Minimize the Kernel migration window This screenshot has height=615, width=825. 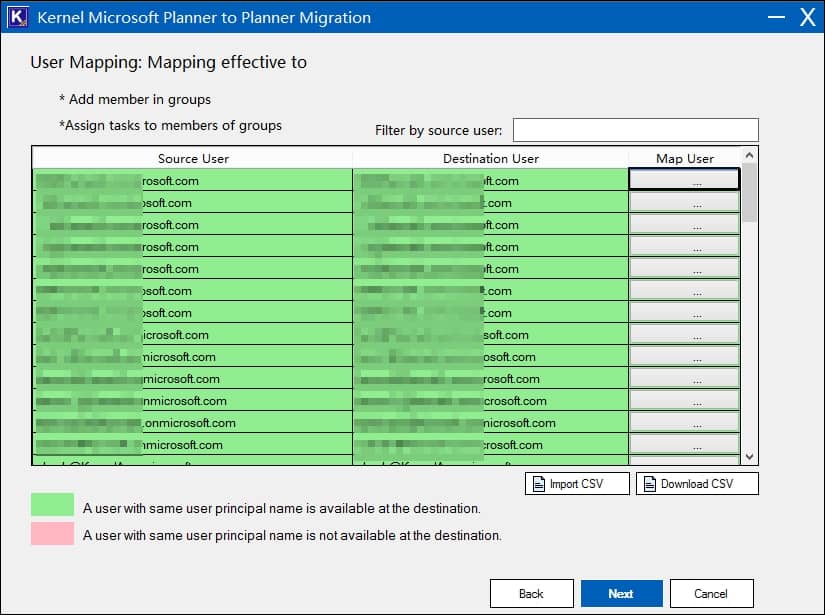coord(776,17)
